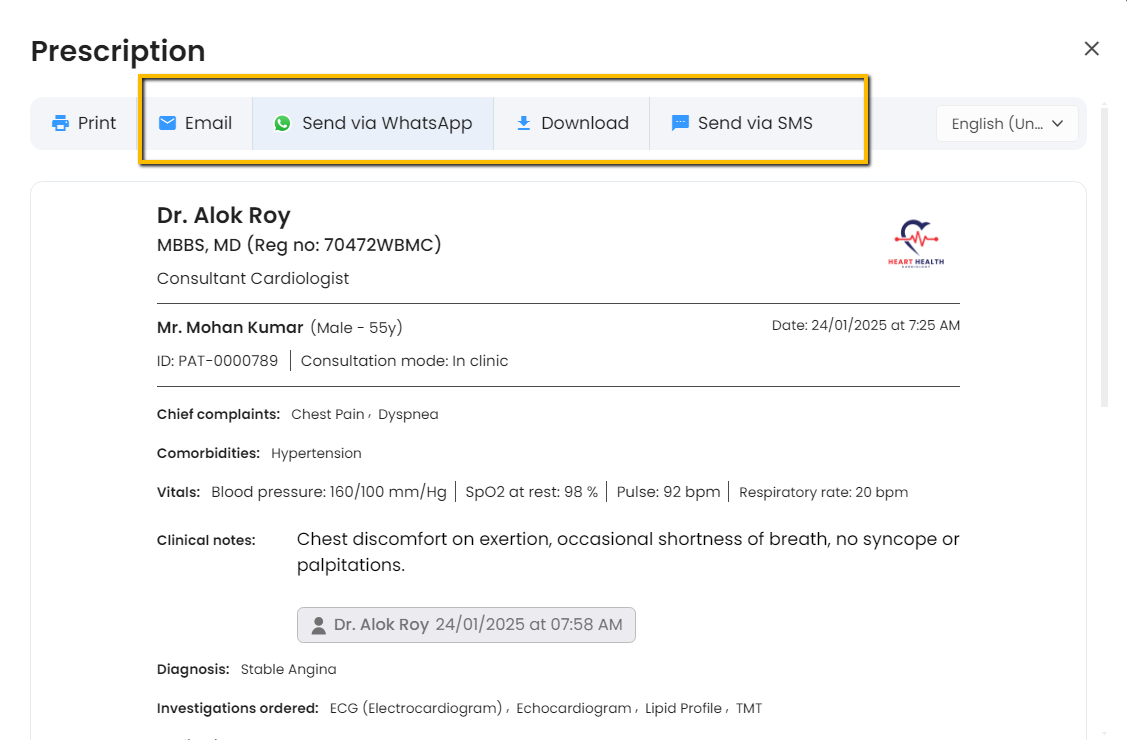Close the Prescription dialog
The width and height of the screenshot is (1127, 751).
coord(1091,49)
